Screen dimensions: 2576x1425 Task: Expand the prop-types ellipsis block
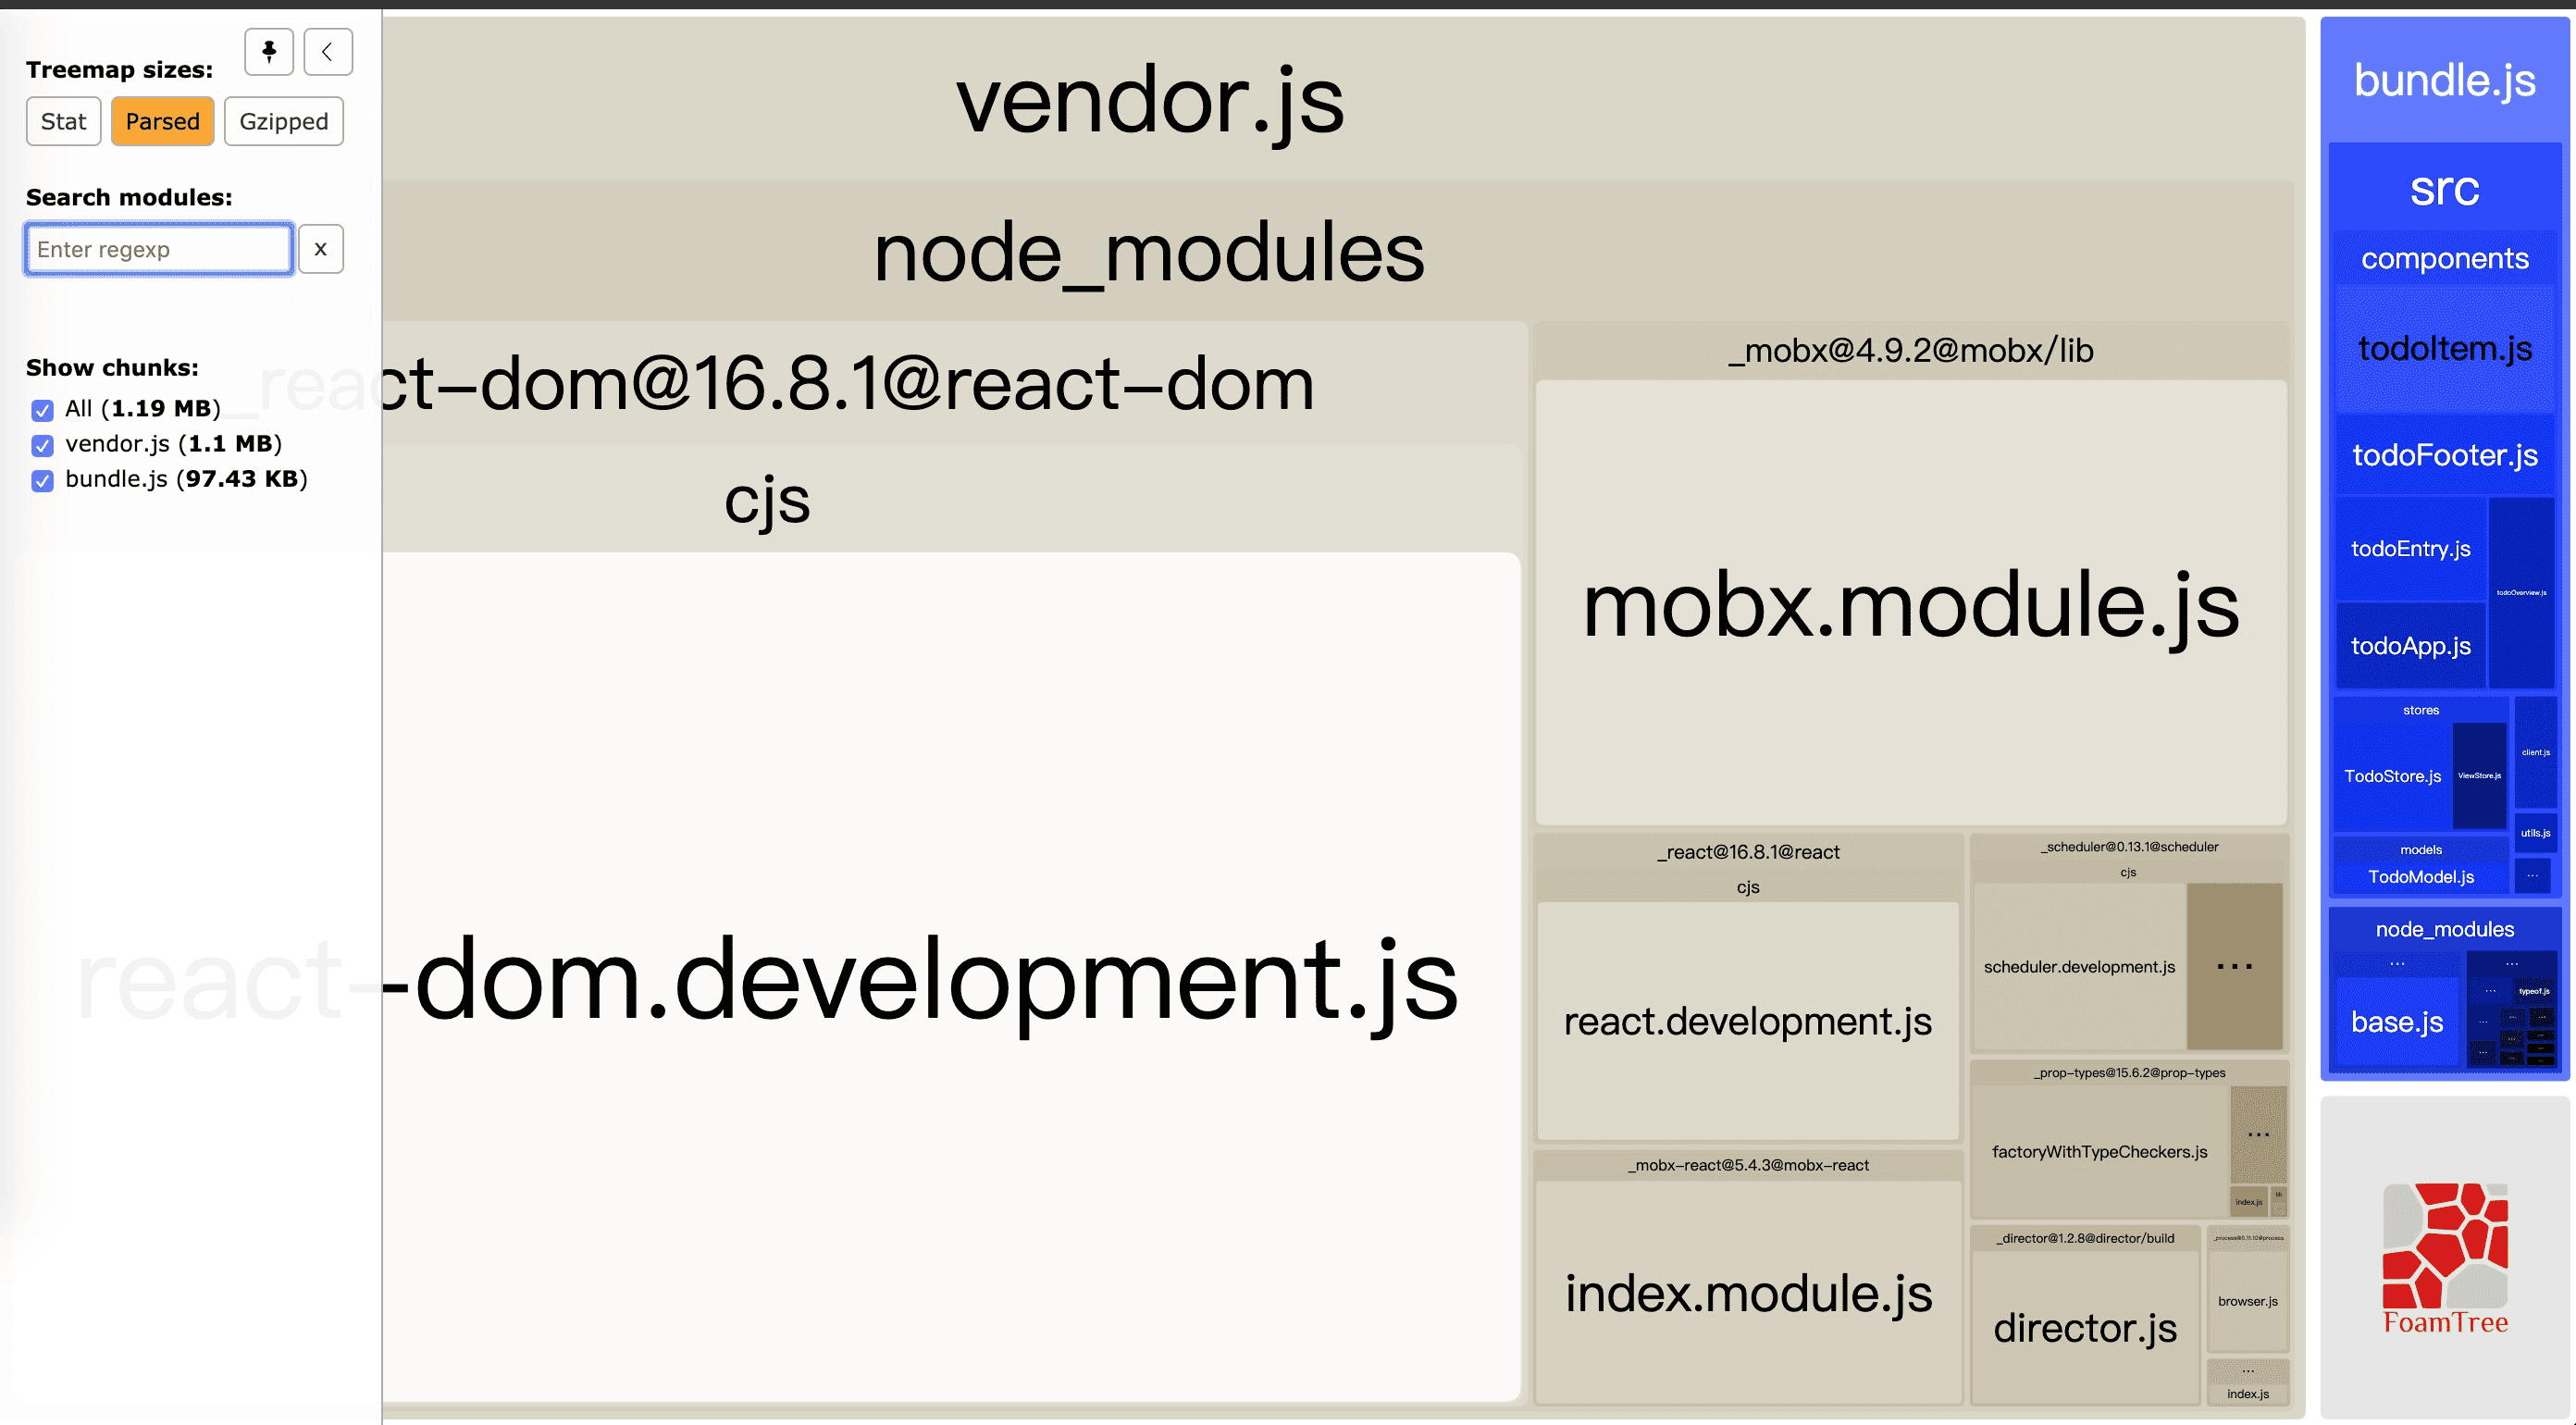2257,1134
